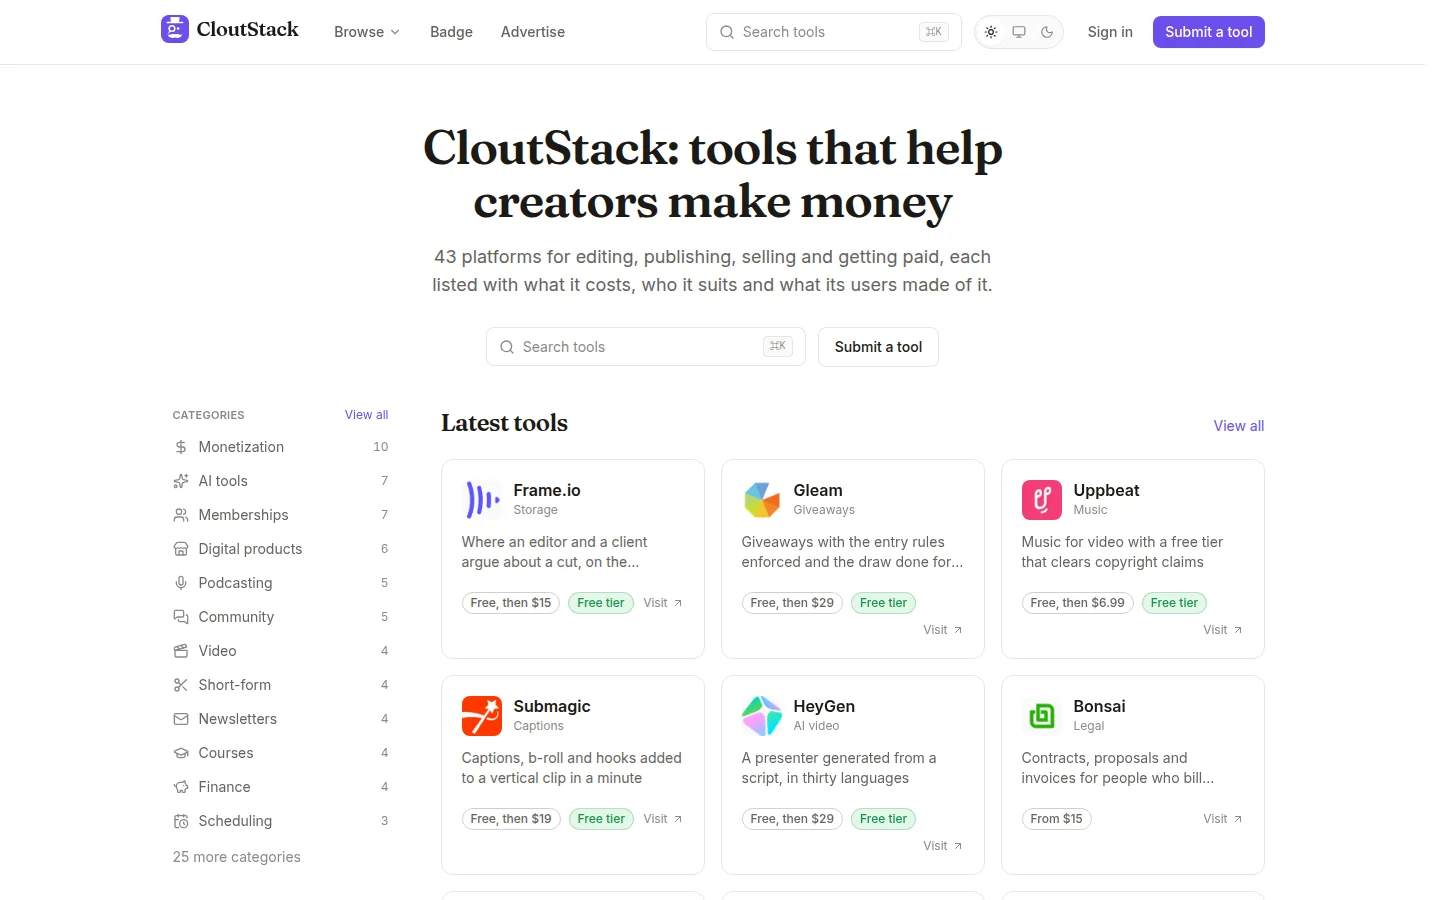Click the Podcasting microphone icon

coord(181,583)
